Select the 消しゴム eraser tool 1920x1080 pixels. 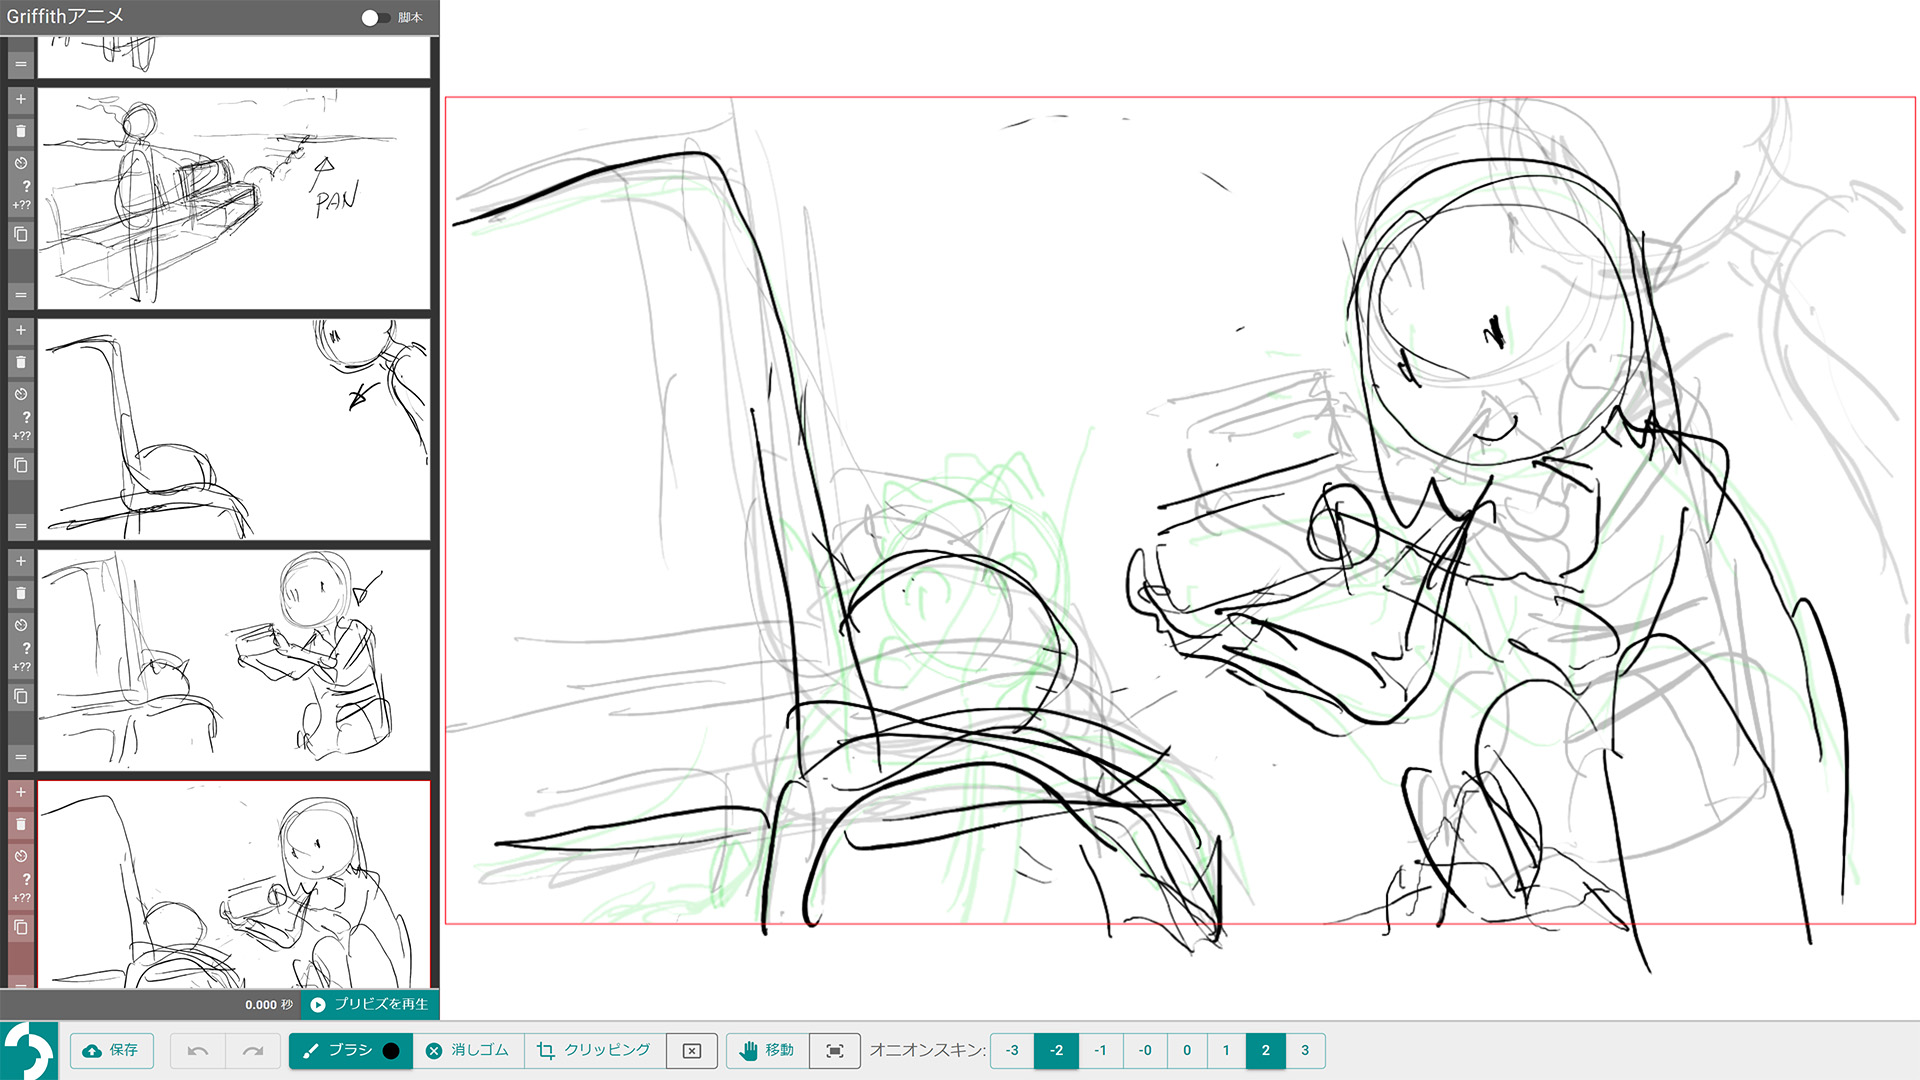[x=468, y=1050]
